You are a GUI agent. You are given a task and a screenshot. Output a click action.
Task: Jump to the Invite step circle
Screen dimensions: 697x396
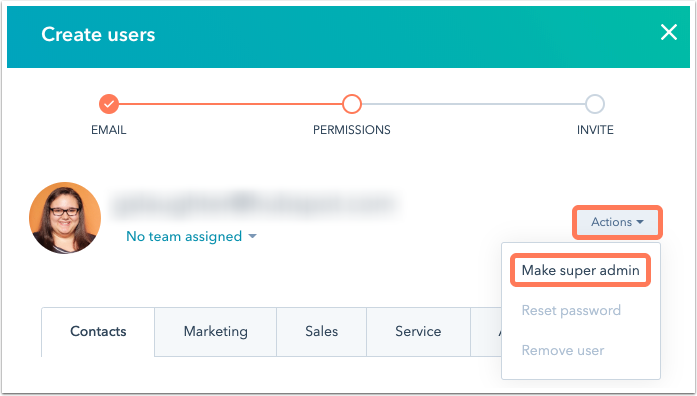click(595, 104)
